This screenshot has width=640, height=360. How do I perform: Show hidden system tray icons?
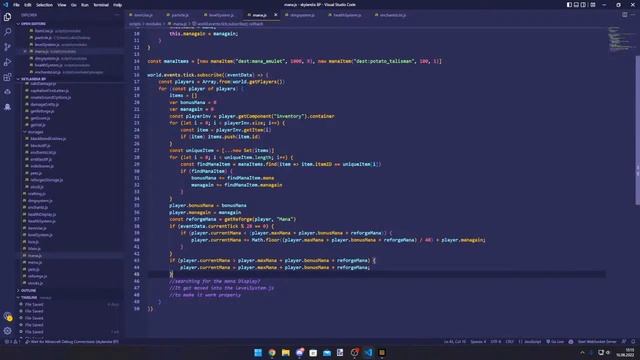click(582, 353)
